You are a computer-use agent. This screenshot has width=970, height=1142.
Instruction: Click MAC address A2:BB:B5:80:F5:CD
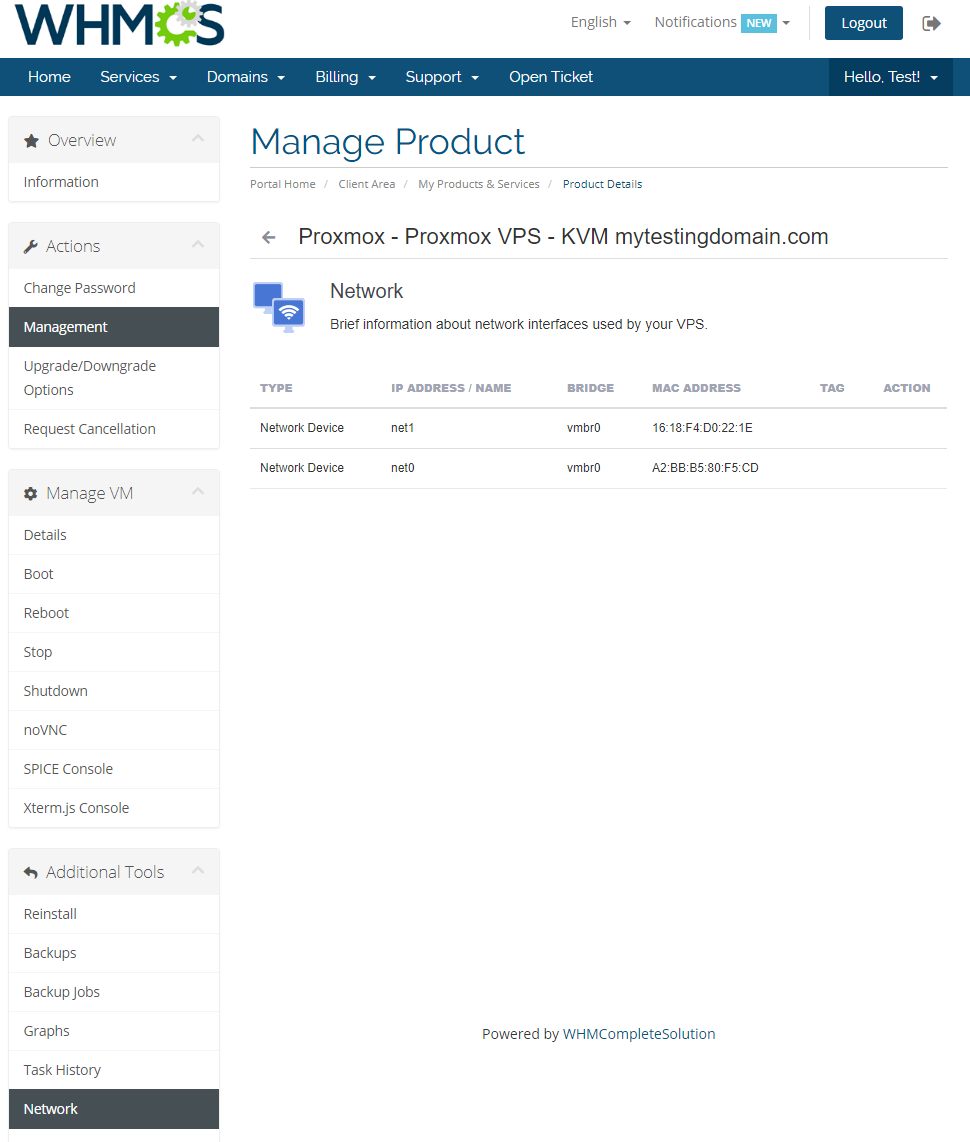click(705, 468)
